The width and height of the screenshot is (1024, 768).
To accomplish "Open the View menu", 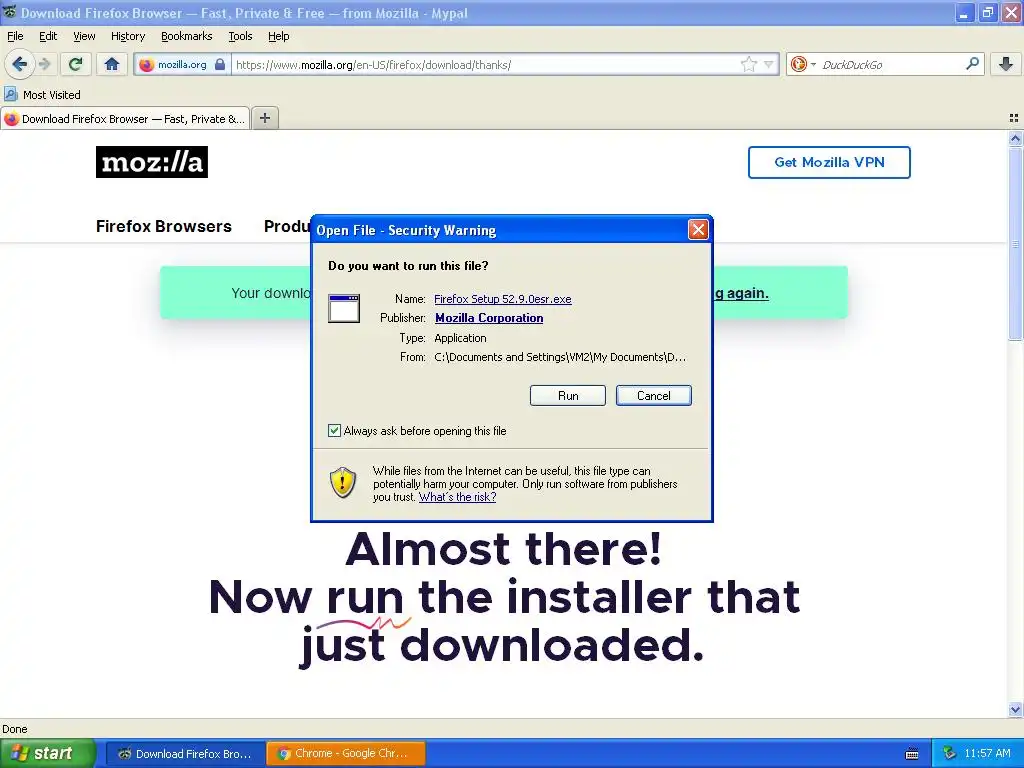I will 84,36.
